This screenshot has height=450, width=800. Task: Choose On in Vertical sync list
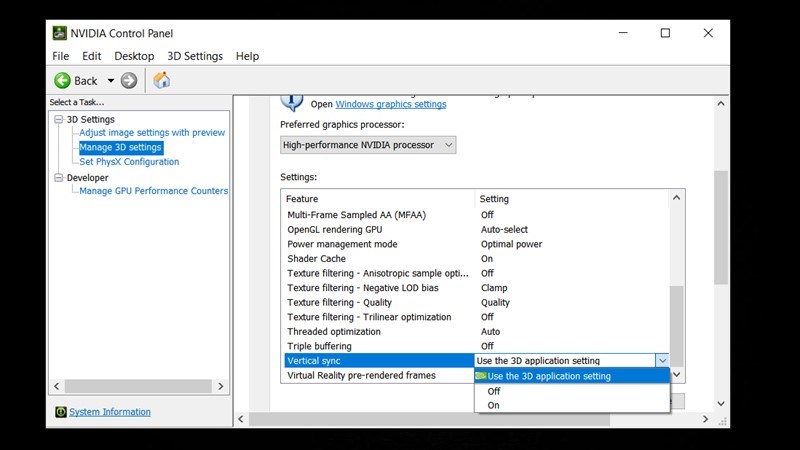[x=572, y=405]
